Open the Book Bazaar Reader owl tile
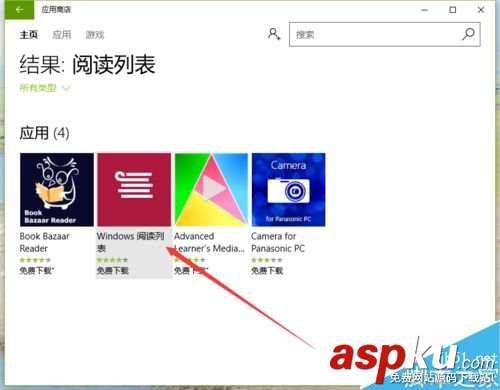 57,190
